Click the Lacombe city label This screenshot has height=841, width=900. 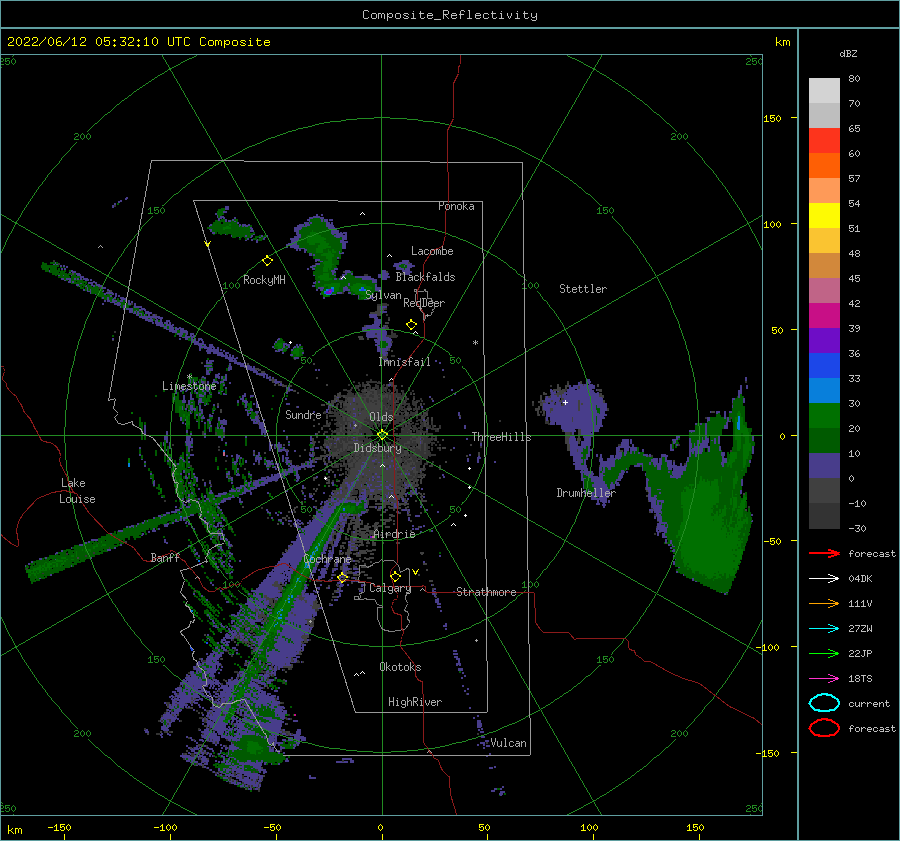[x=432, y=251]
